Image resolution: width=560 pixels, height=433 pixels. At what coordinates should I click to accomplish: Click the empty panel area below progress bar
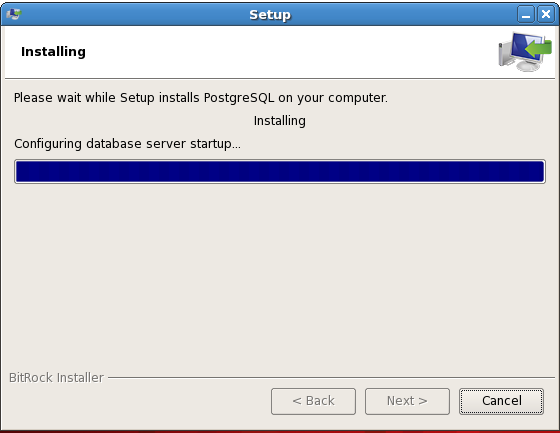pos(280,275)
